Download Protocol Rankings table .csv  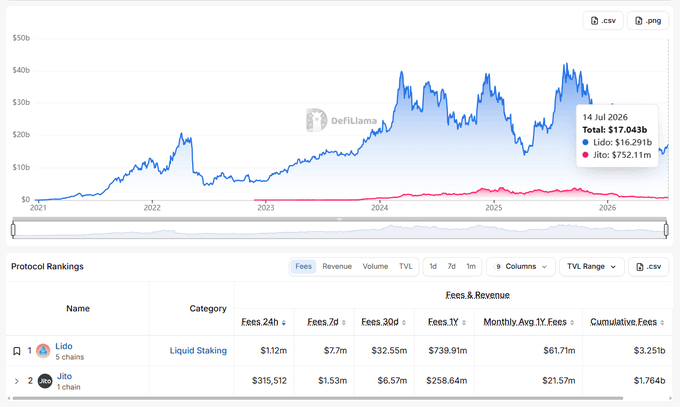click(648, 266)
